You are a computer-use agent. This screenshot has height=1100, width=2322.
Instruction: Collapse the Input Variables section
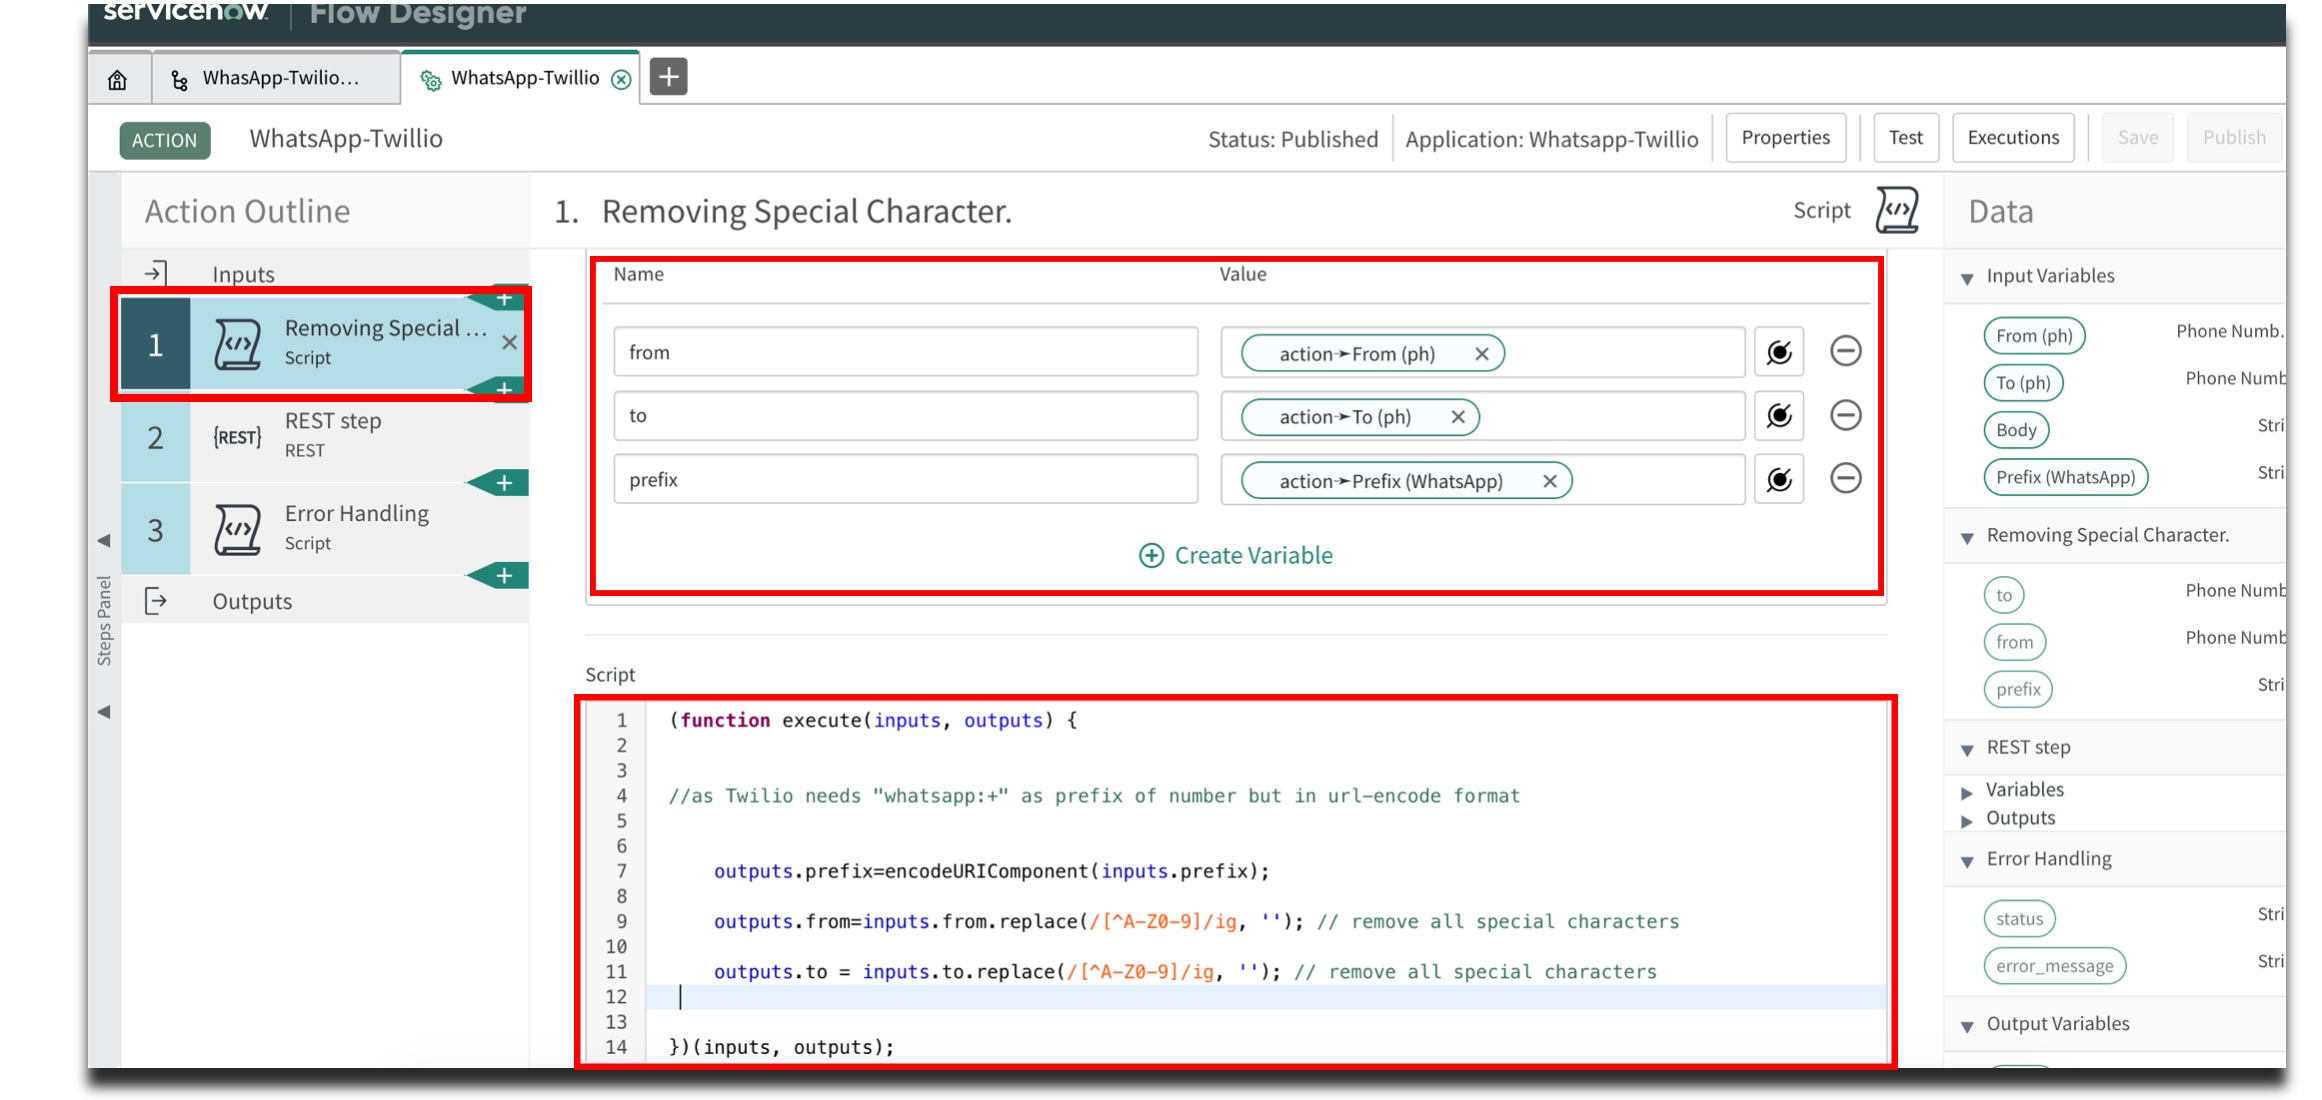(1966, 276)
